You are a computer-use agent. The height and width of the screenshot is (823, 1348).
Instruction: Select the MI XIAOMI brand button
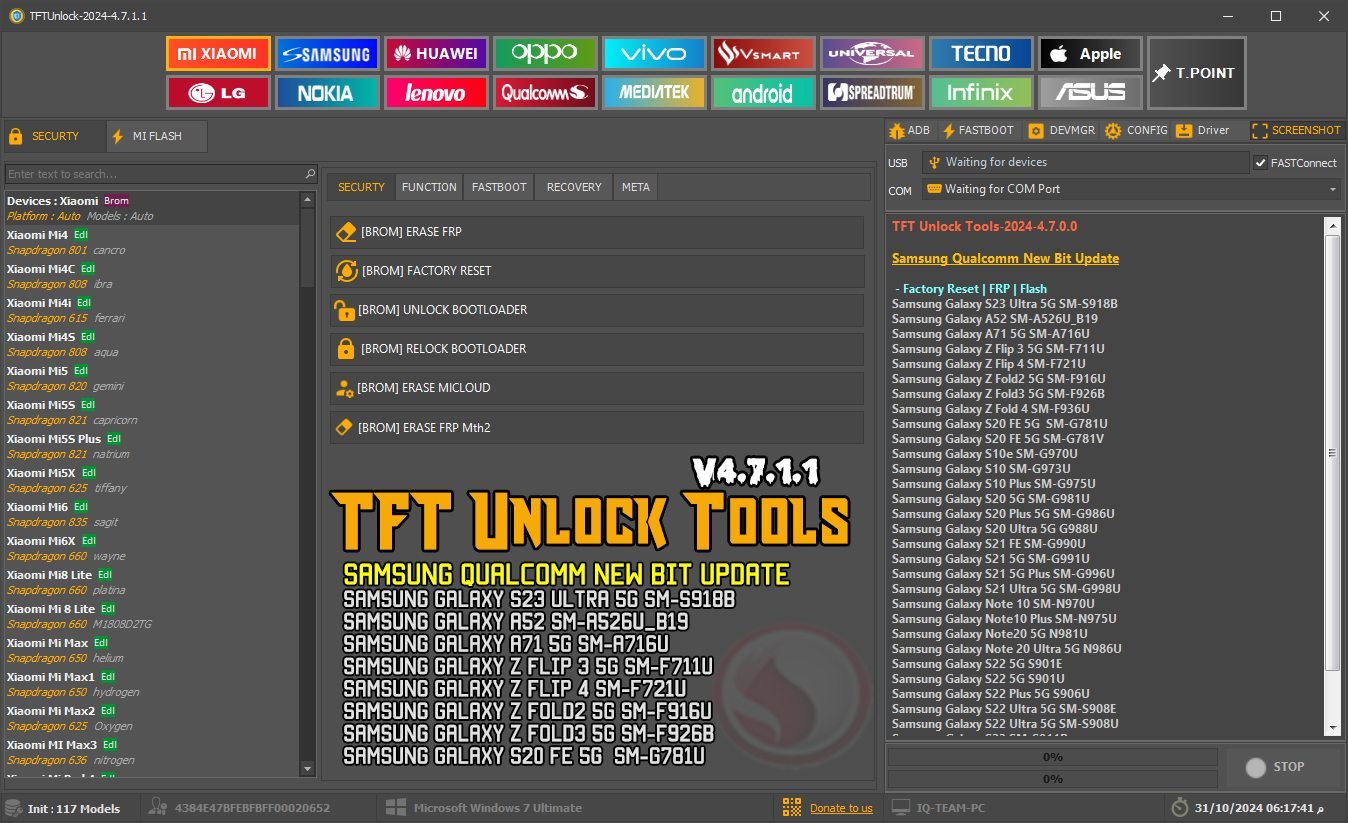tap(218, 53)
